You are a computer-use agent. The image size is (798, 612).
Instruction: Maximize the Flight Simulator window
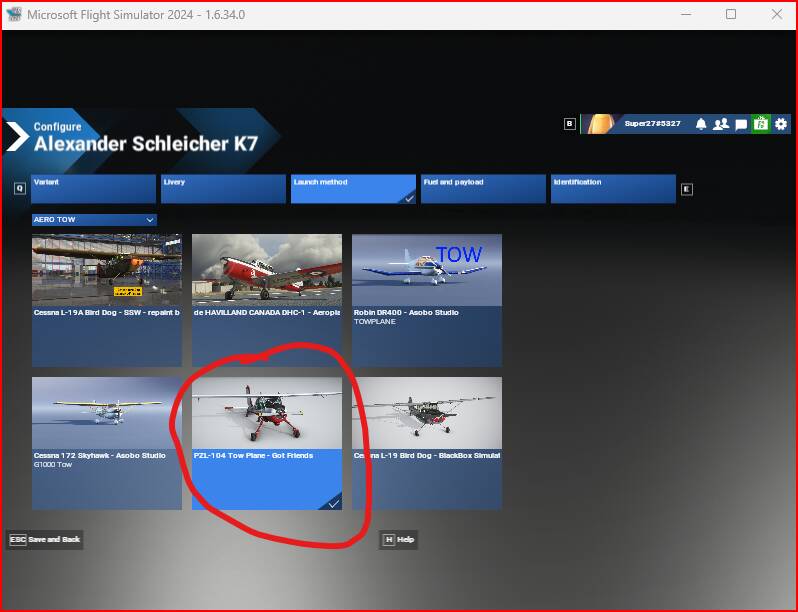tap(731, 14)
